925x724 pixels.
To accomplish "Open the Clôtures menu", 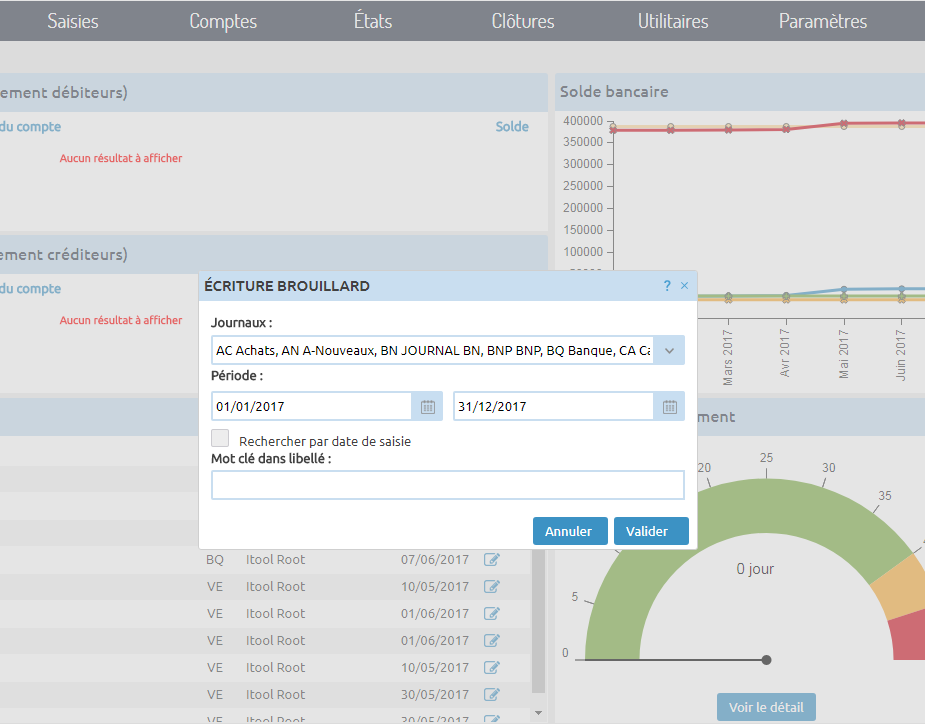I will [523, 21].
